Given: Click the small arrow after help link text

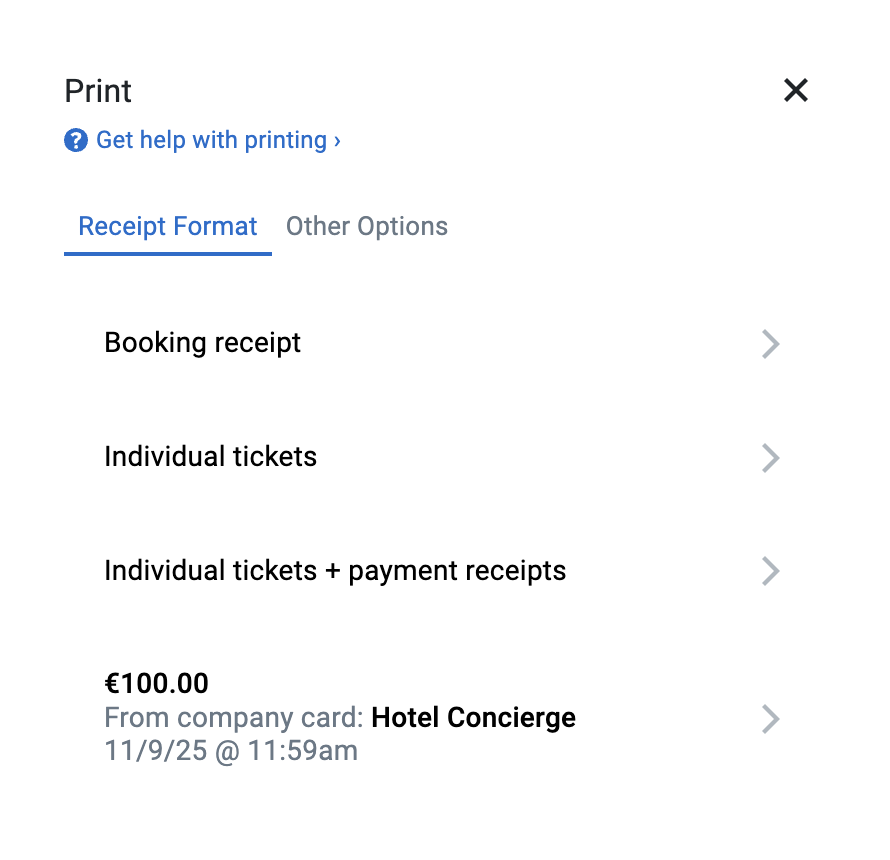Looking at the screenshot, I should pyautogui.click(x=338, y=141).
